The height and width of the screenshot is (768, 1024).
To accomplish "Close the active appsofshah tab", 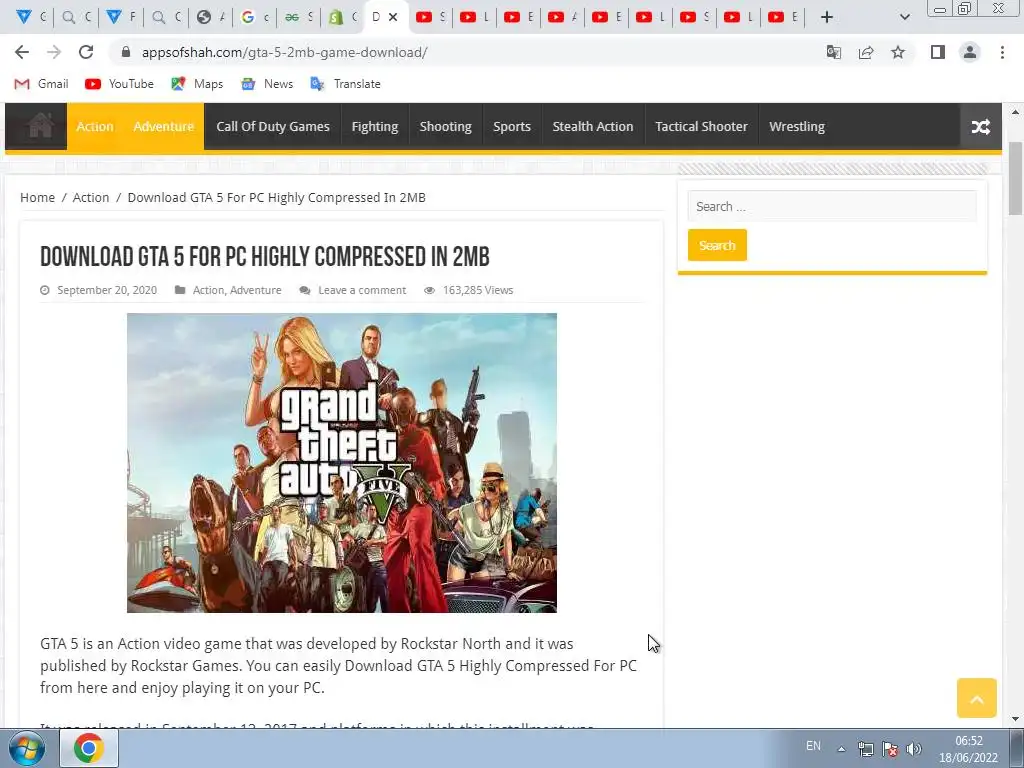I will click(393, 17).
